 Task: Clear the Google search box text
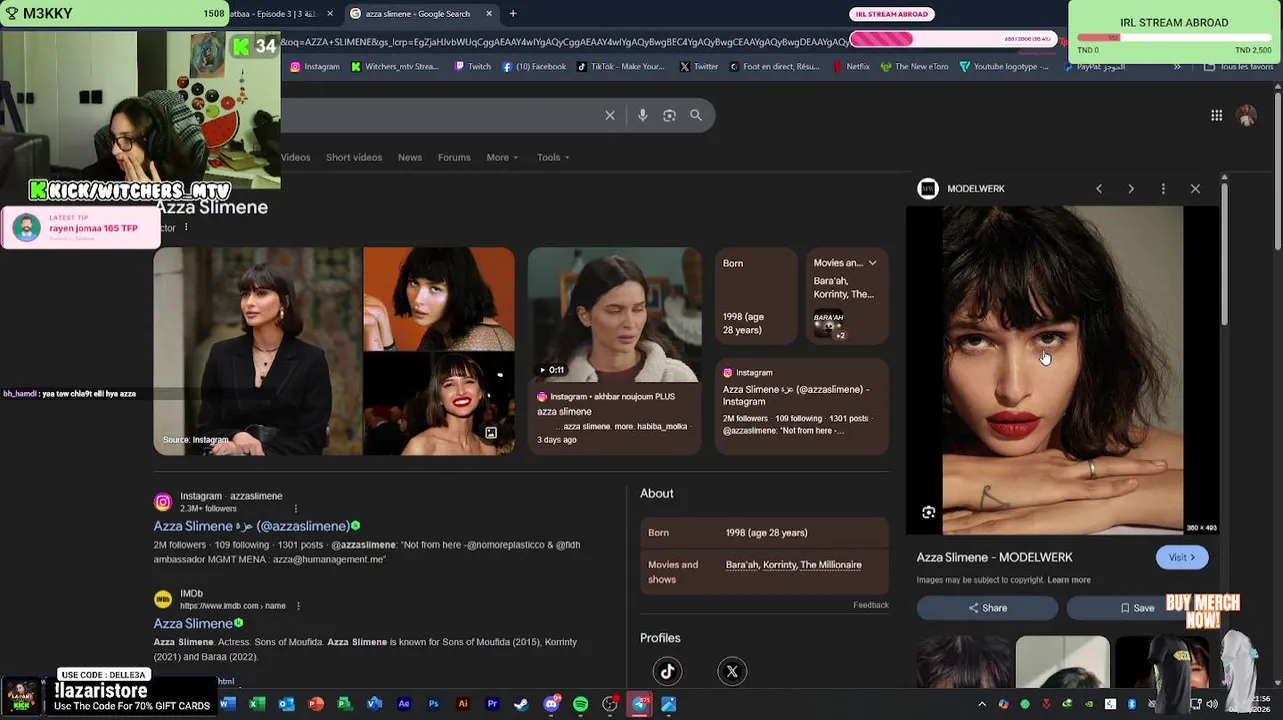[610, 115]
